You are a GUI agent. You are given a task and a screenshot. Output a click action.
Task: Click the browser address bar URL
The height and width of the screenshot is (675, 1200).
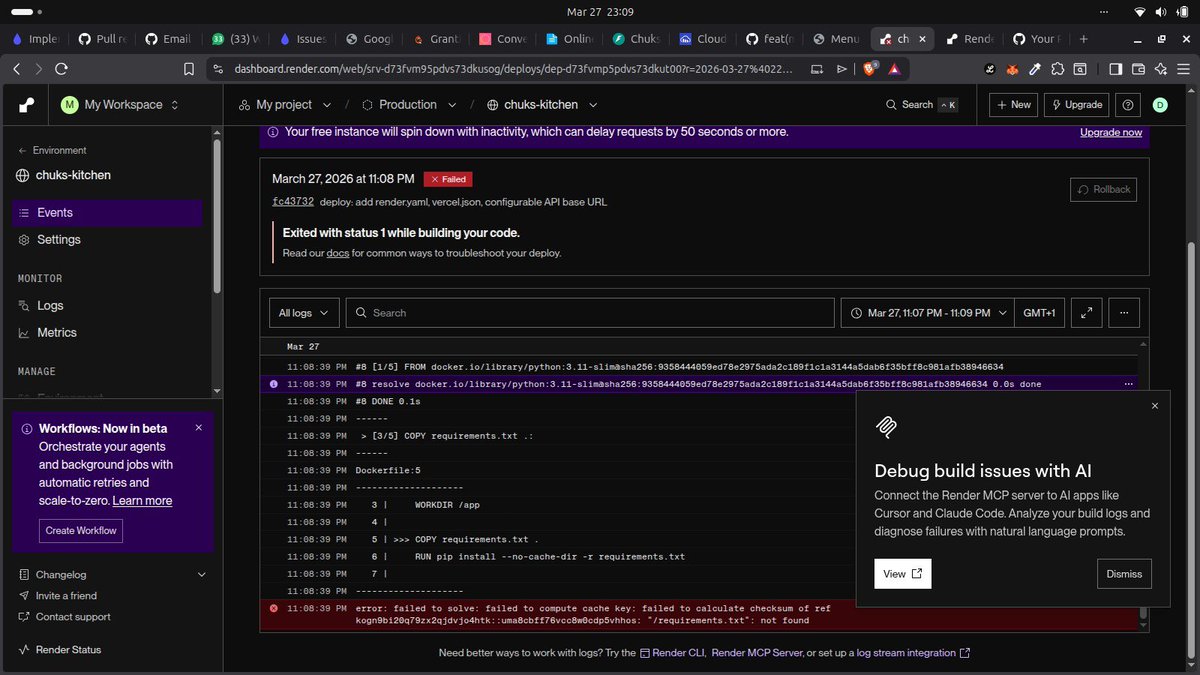pos(514,69)
